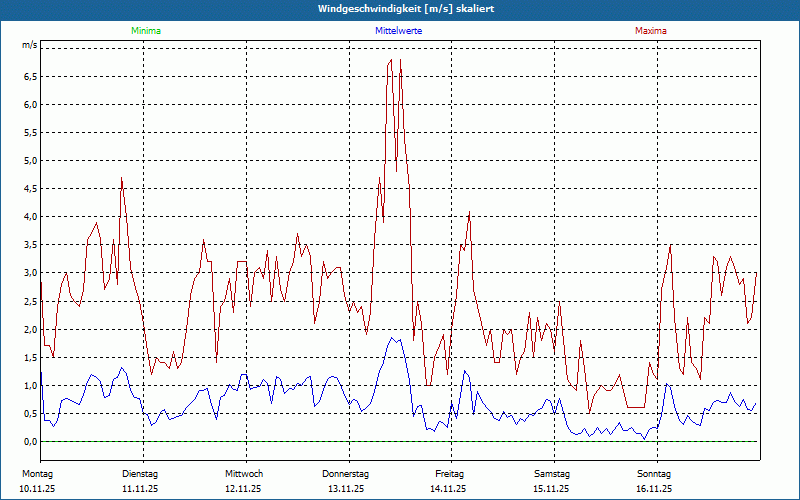Click the red Maxima legend label

pyautogui.click(x=651, y=31)
